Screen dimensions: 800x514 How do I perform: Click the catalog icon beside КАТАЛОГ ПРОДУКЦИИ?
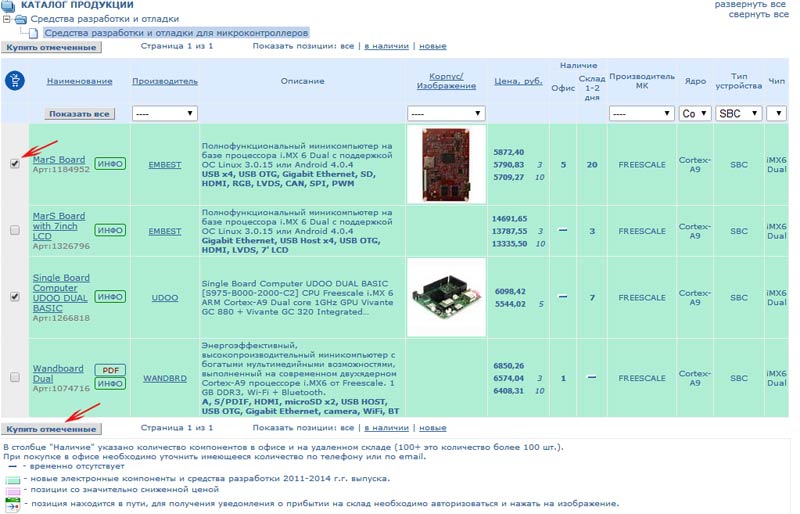(x=10, y=6)
